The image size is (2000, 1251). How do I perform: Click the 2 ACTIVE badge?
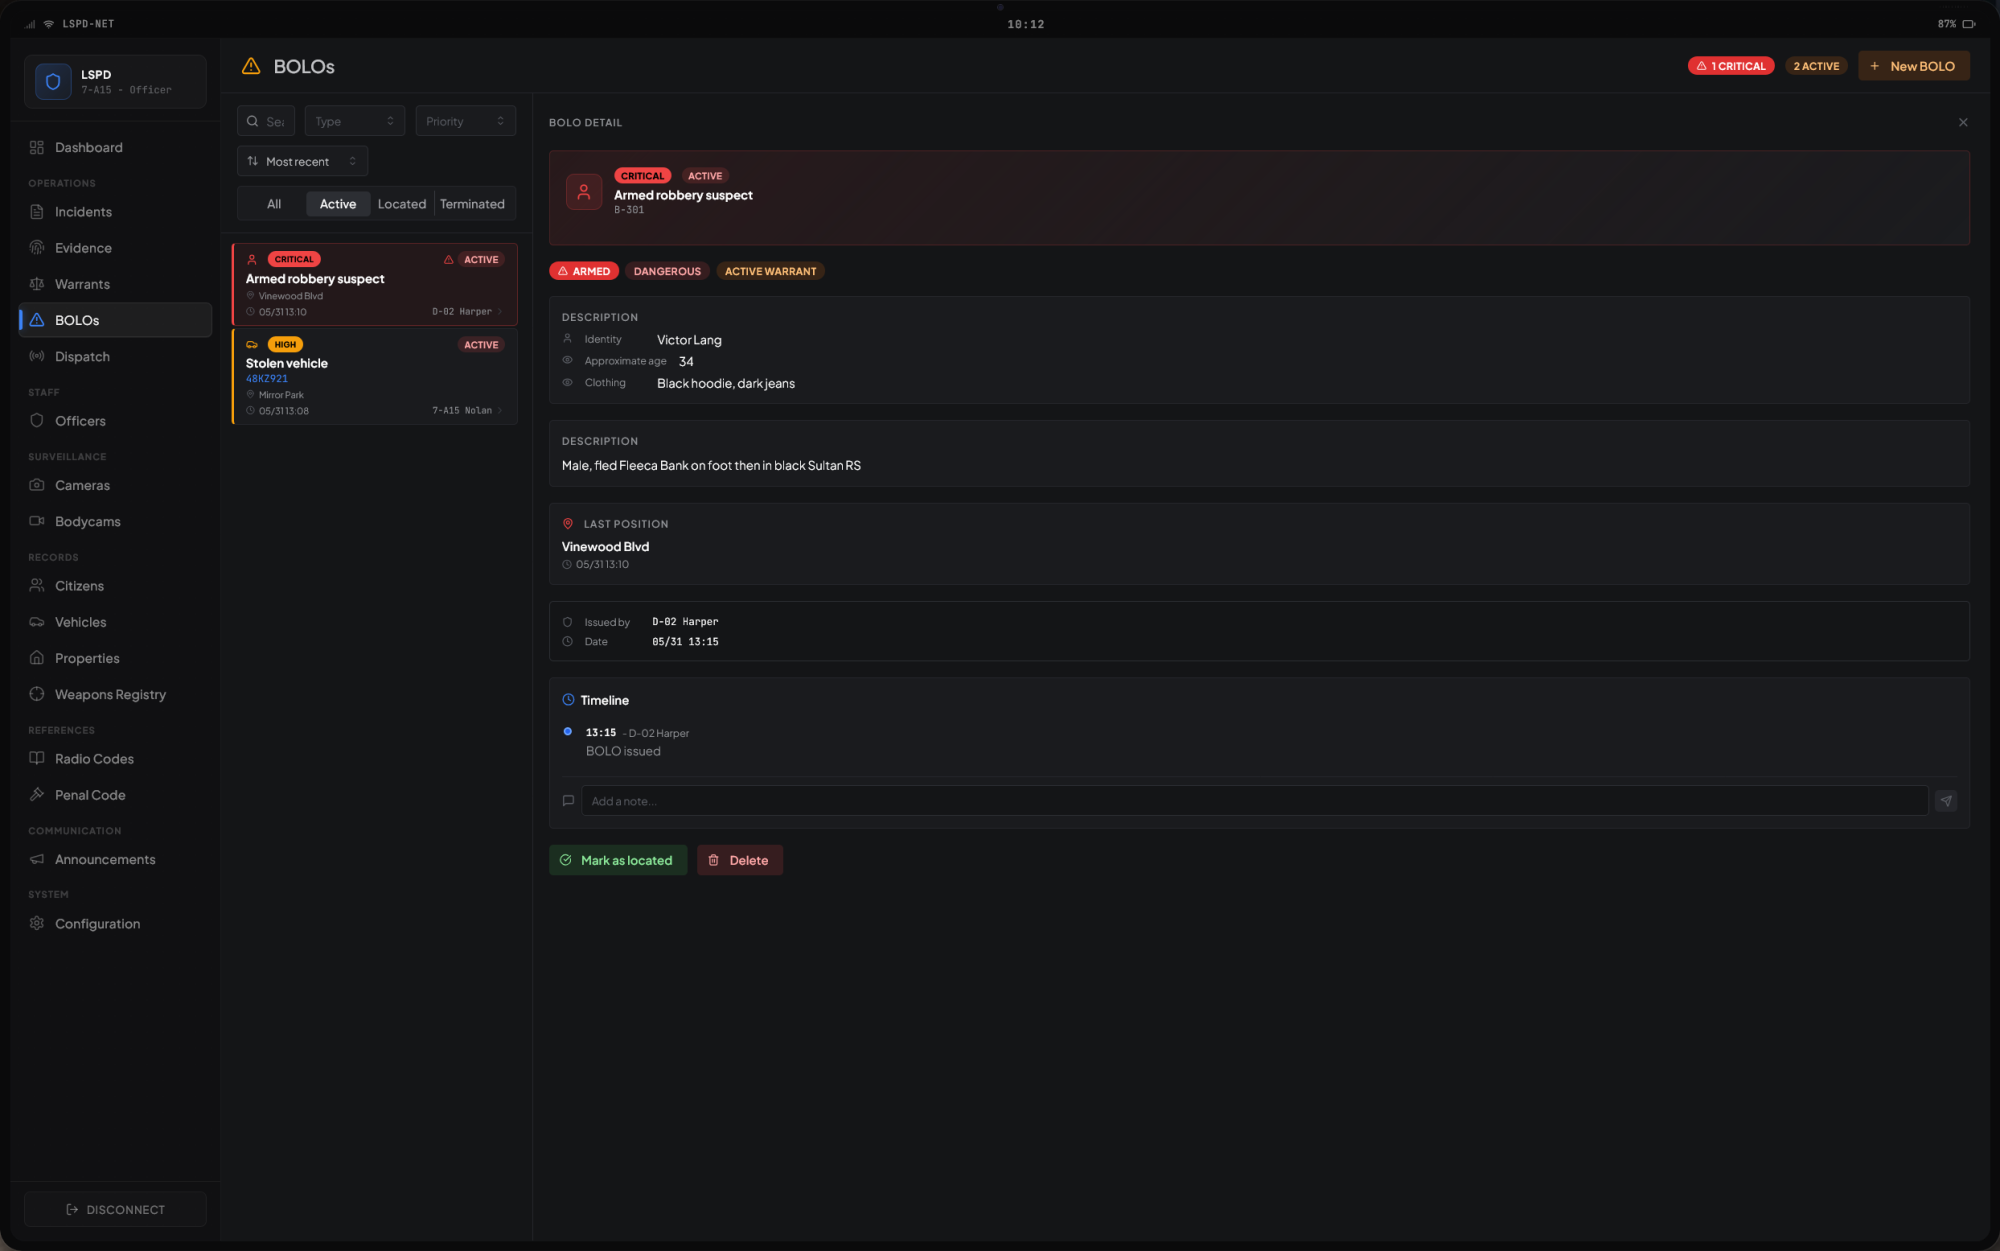point(1816,66)
